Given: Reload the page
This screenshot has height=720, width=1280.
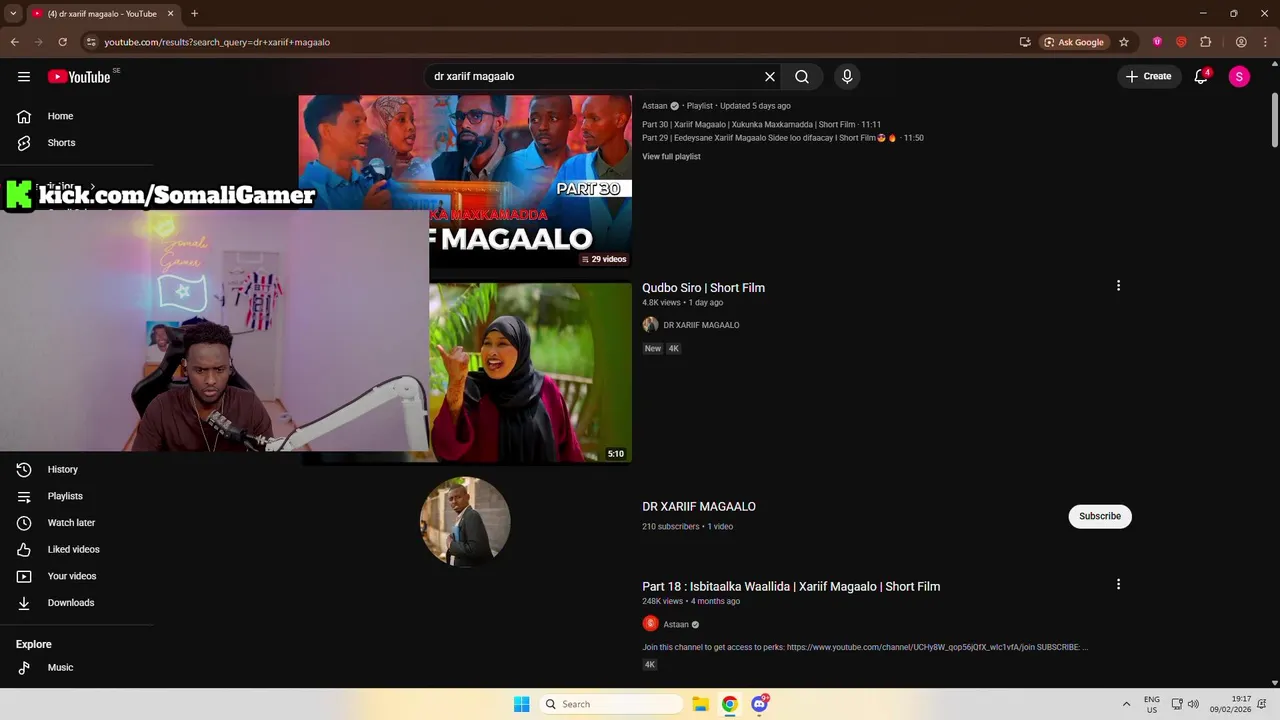Looking at the screenshot, I should pos(62,42).
